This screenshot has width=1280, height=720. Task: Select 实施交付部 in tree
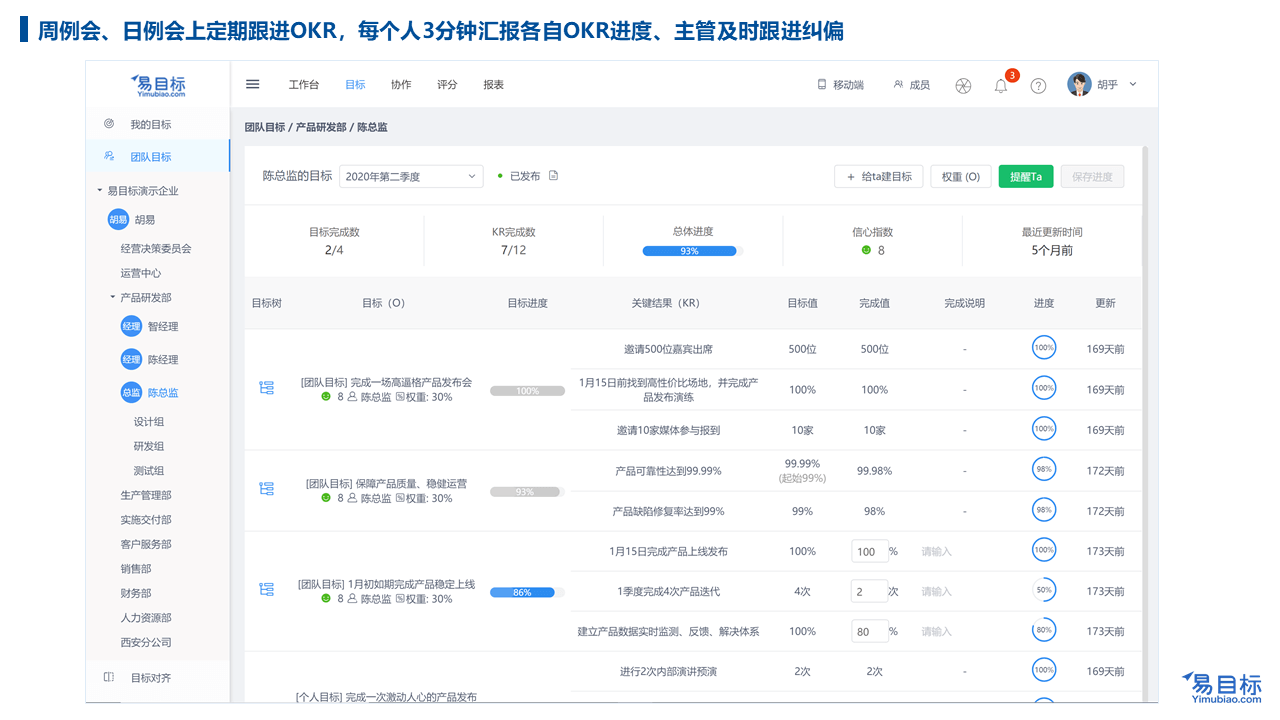pyautogui.click(x=146, y=520)
